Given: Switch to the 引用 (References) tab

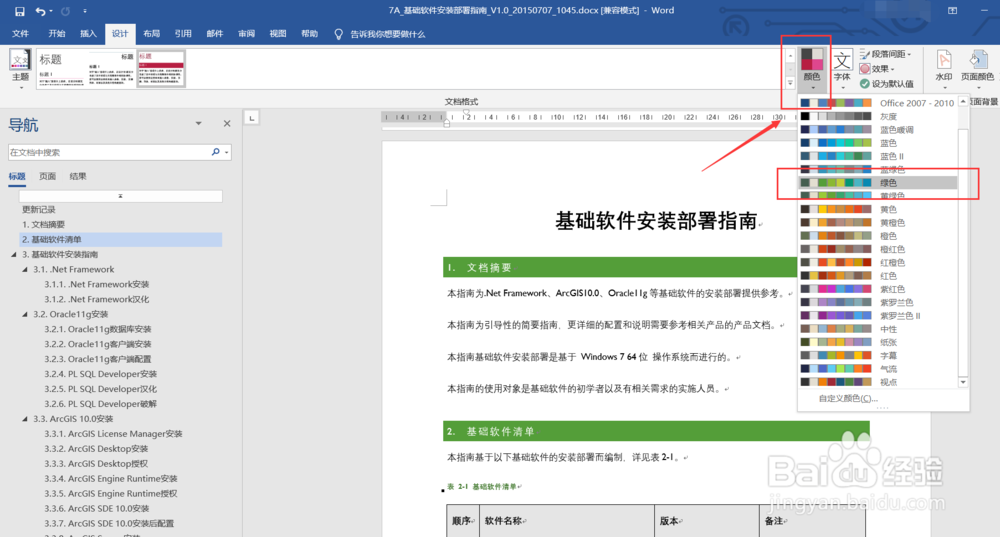Looking at the screenshot, I should coord(183,34).
